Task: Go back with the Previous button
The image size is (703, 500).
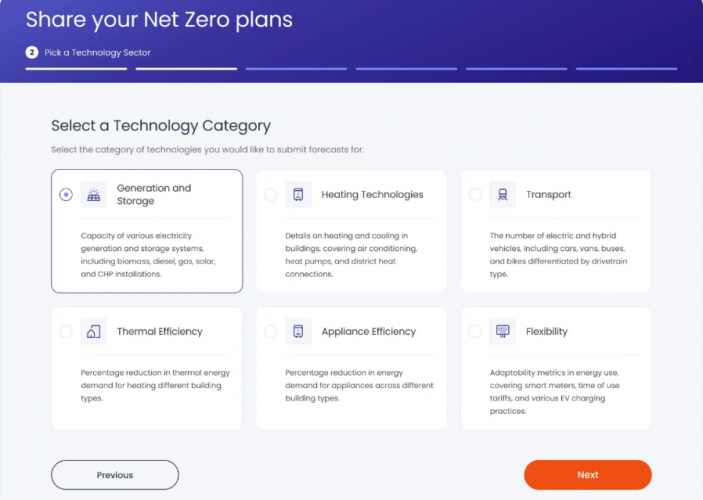Action: click(x=115, y=475)
